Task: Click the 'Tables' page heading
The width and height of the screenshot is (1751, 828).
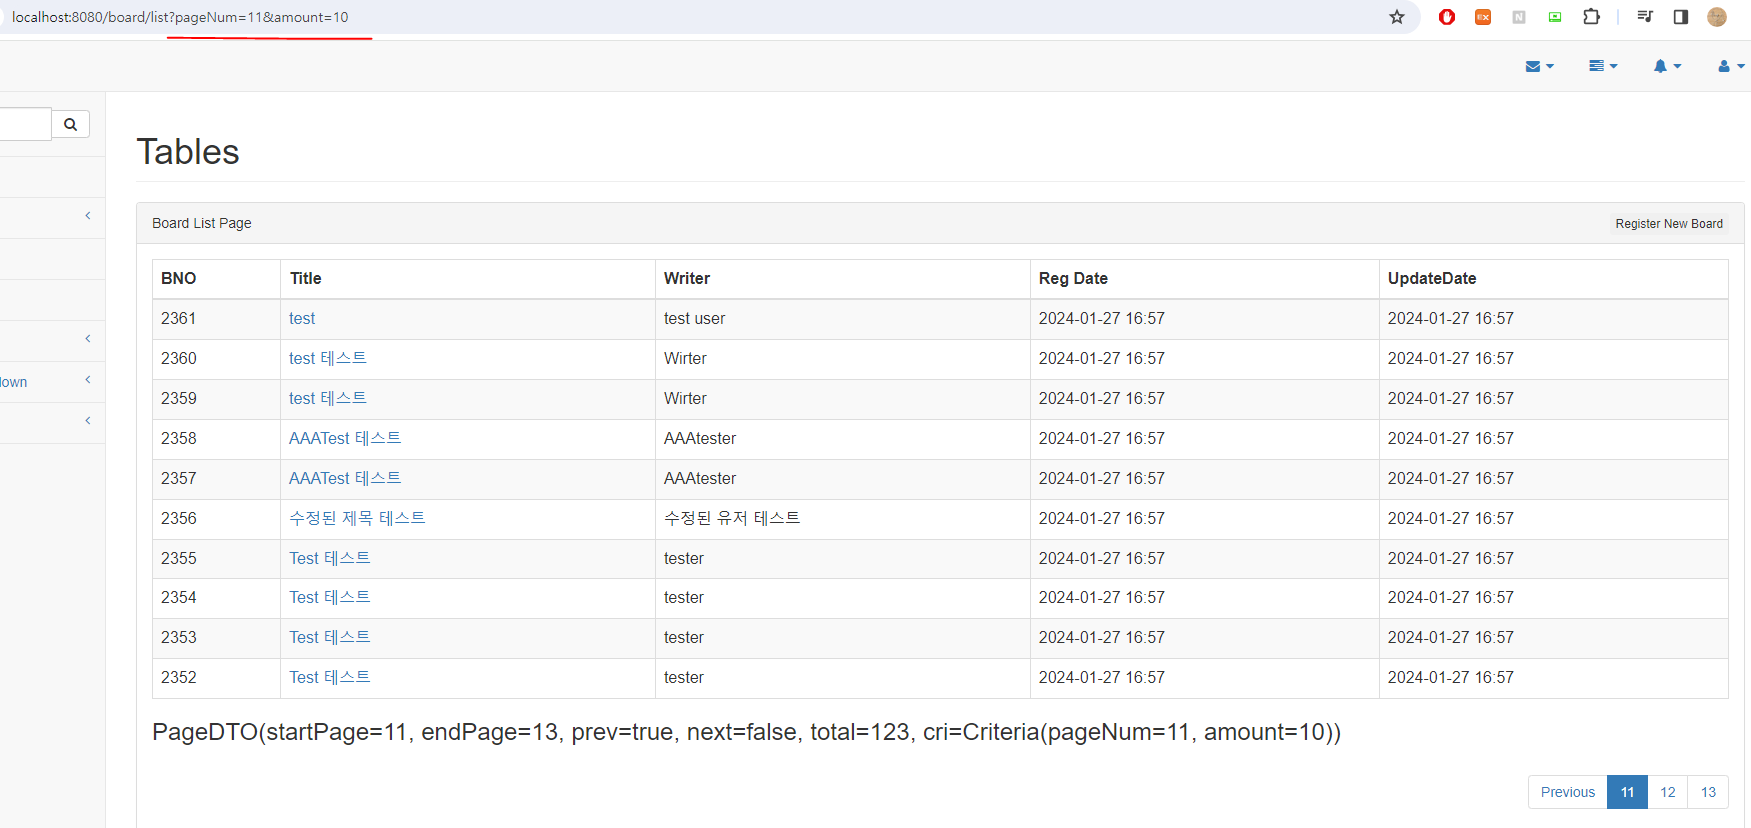Action: [x=188, y=152]
